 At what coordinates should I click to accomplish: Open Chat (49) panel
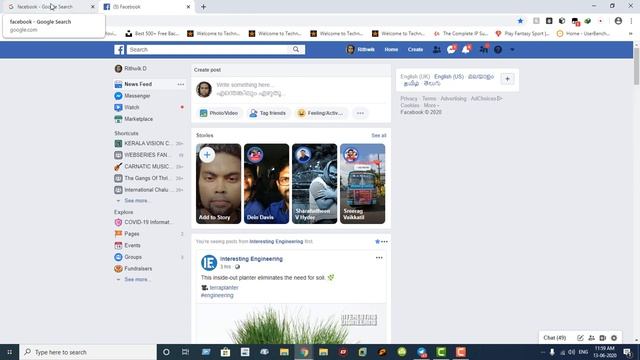pyautogui.click(x=554, y=338)
